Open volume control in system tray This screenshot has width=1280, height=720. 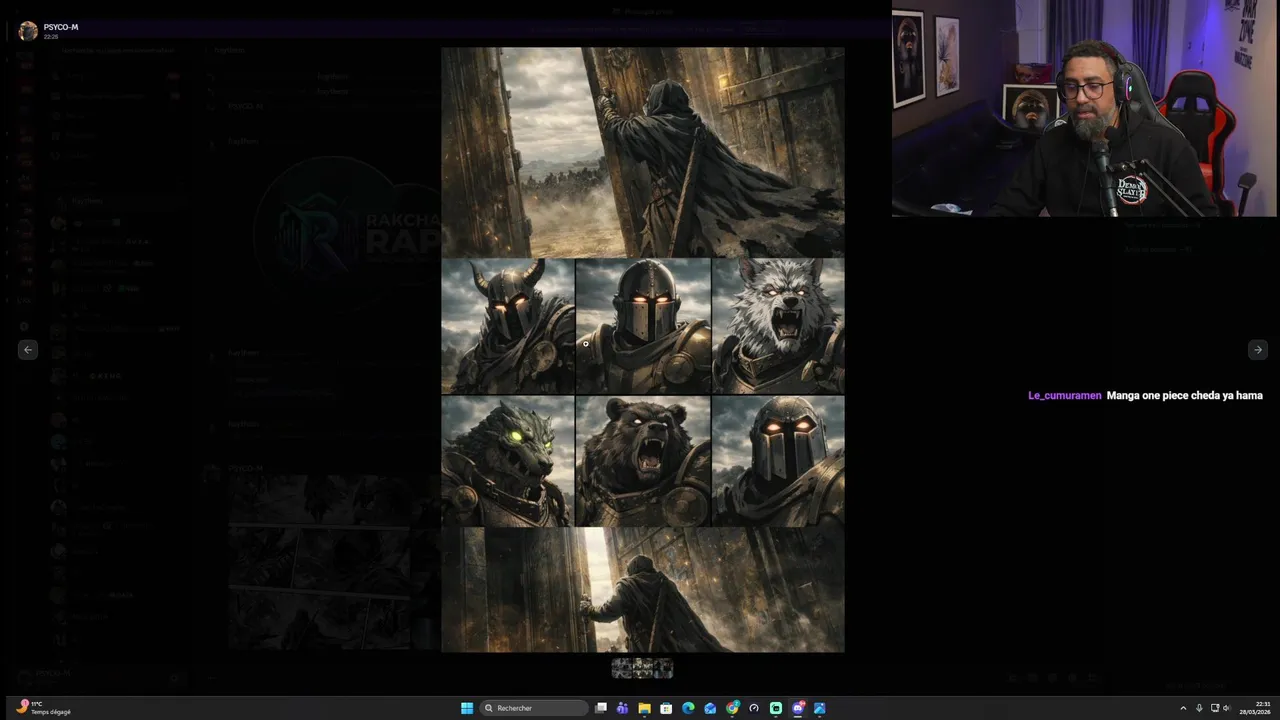pos(1227,708)
